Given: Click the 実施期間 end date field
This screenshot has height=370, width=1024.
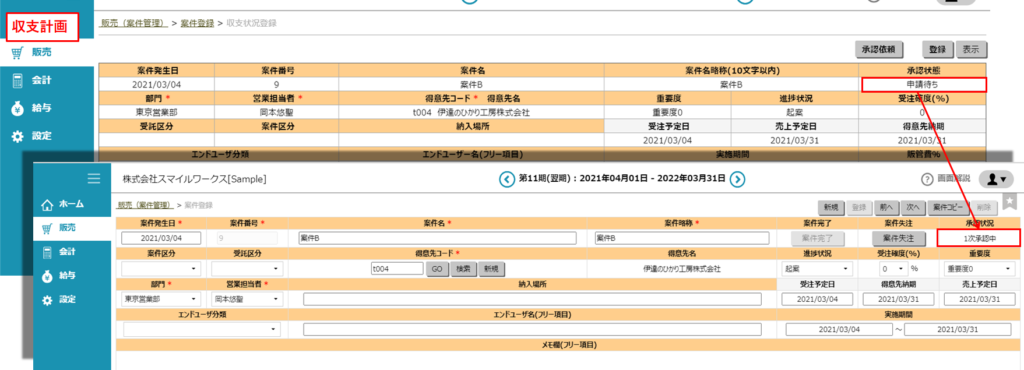Looking at the screenshot, I should click(x=957, y=330).
